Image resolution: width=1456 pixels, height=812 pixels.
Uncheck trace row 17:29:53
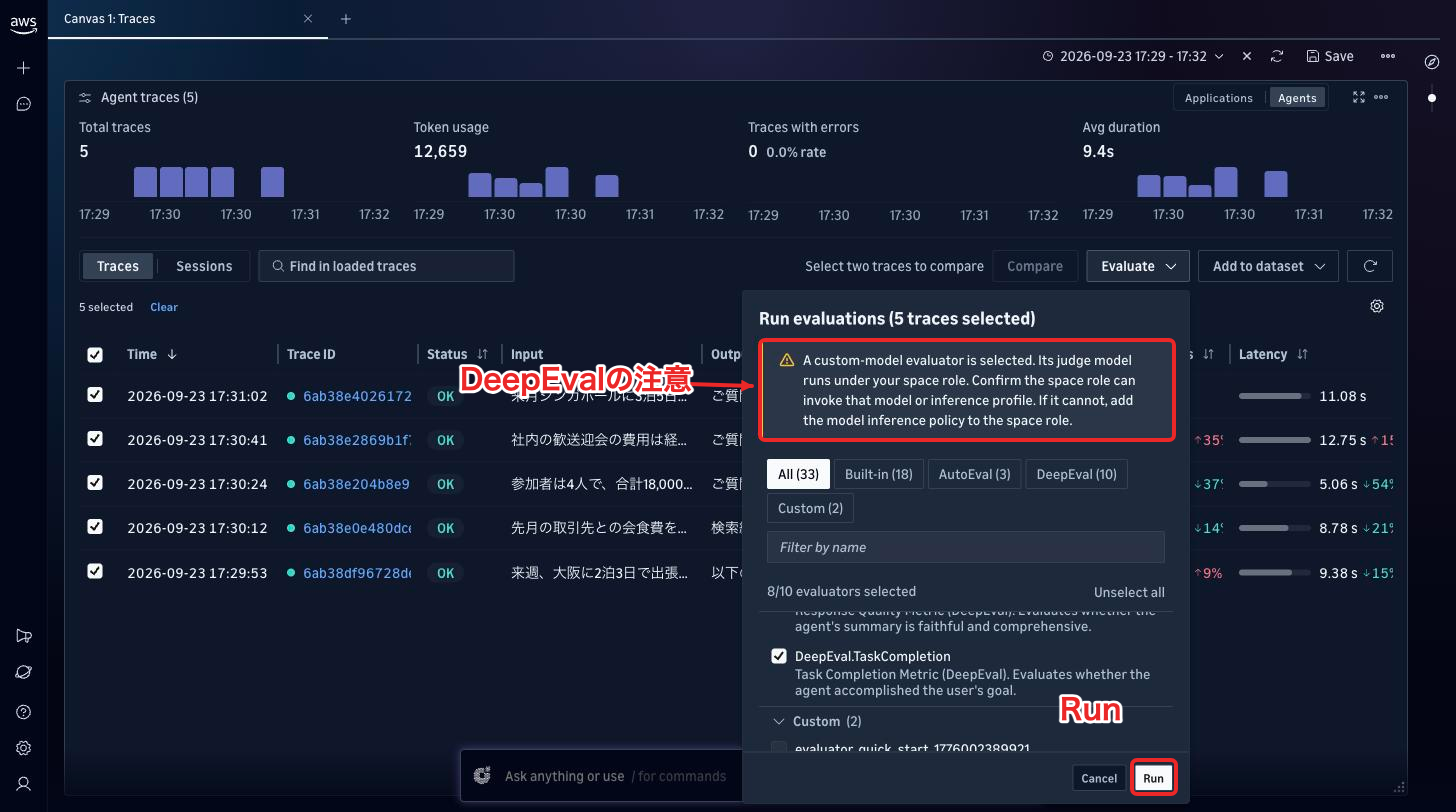pos(95,572)
